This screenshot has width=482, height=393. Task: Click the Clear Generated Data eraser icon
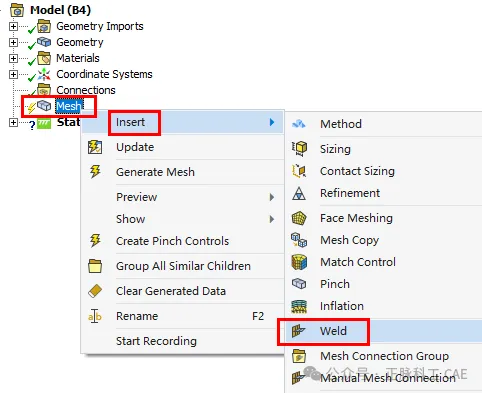coord(95,291)
